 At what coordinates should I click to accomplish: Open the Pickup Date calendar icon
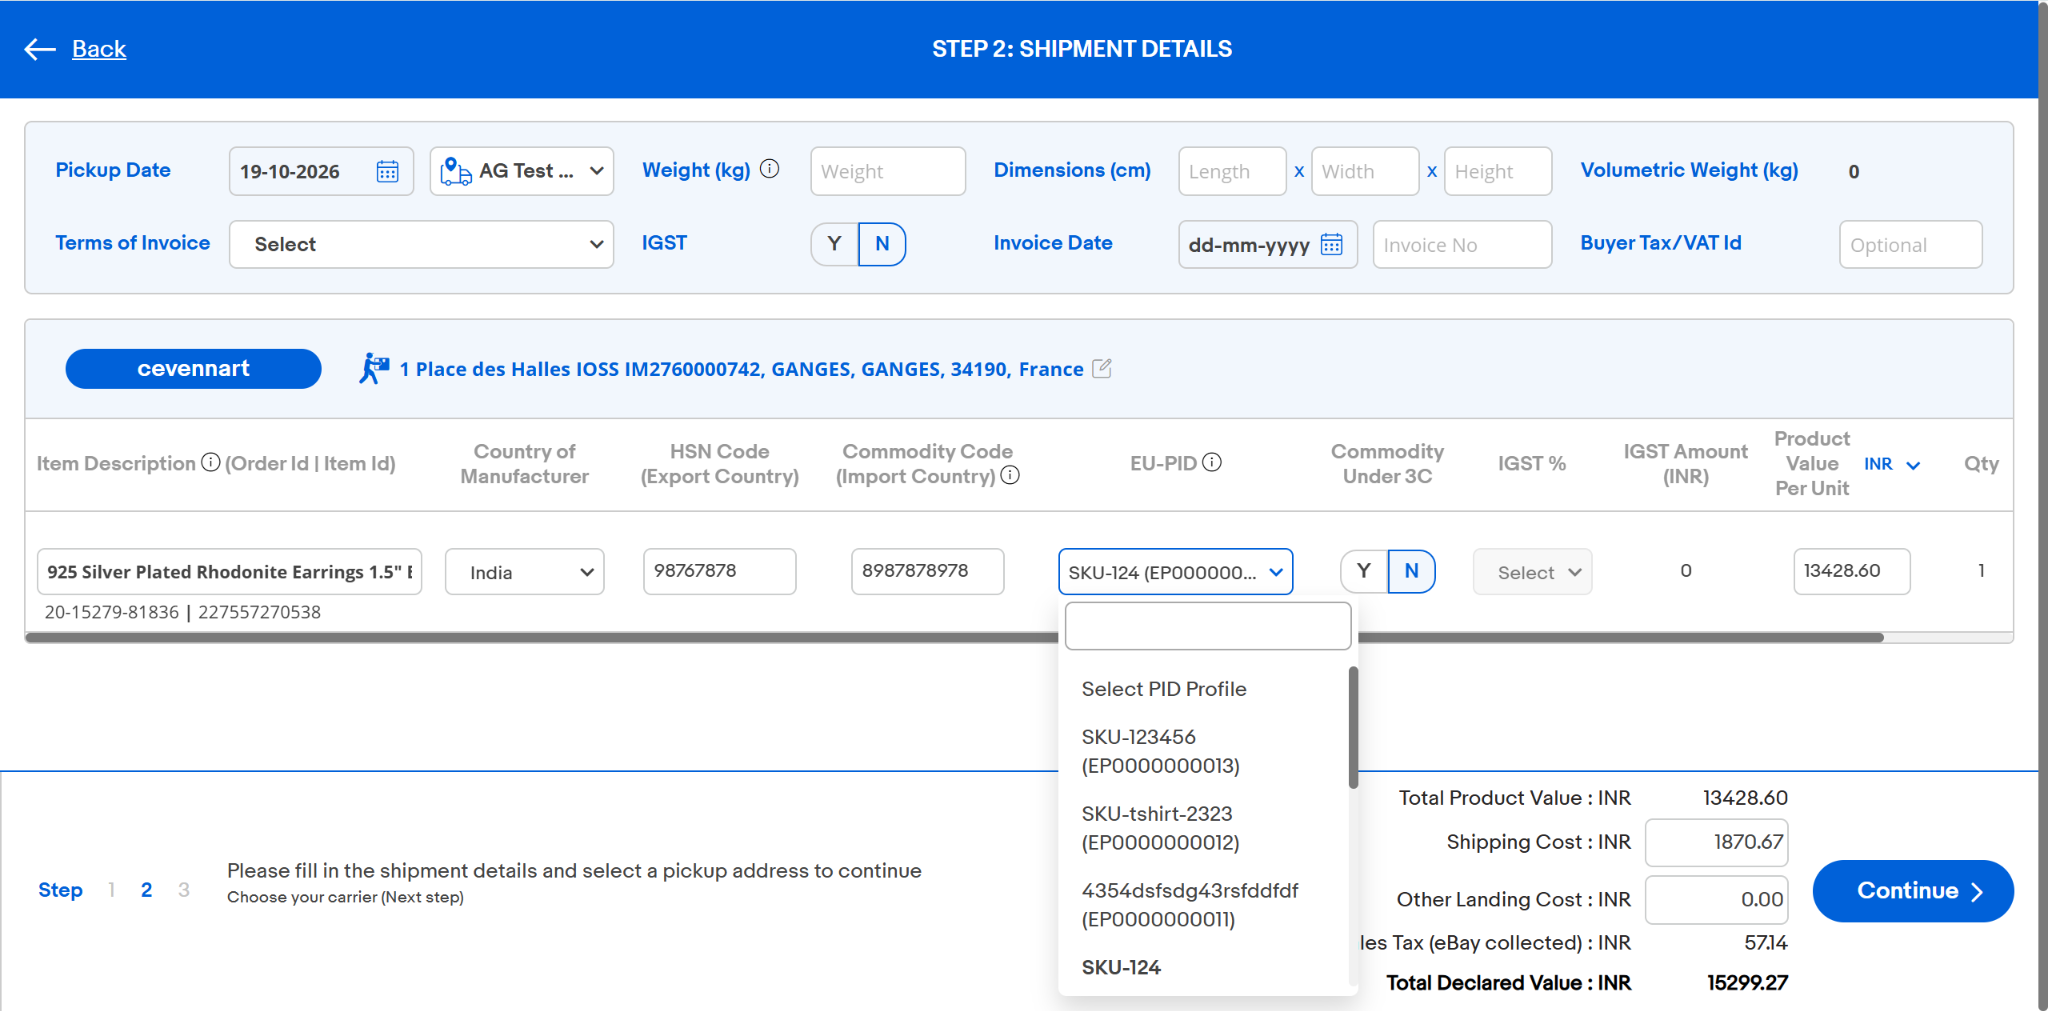pyautogui.click(x=387, y=171)
